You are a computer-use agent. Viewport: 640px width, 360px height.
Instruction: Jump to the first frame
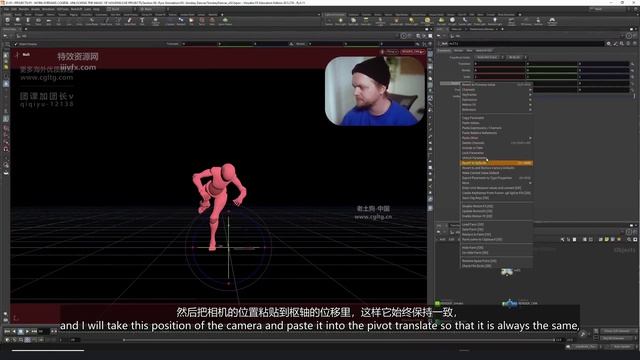[x=7, y=331]
